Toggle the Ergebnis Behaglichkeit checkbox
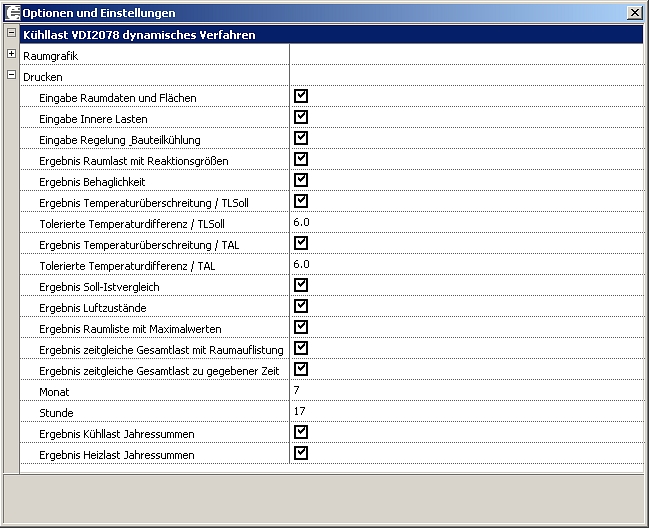The height and width of the screenshot is (528, 649). (x=301, y=180)
